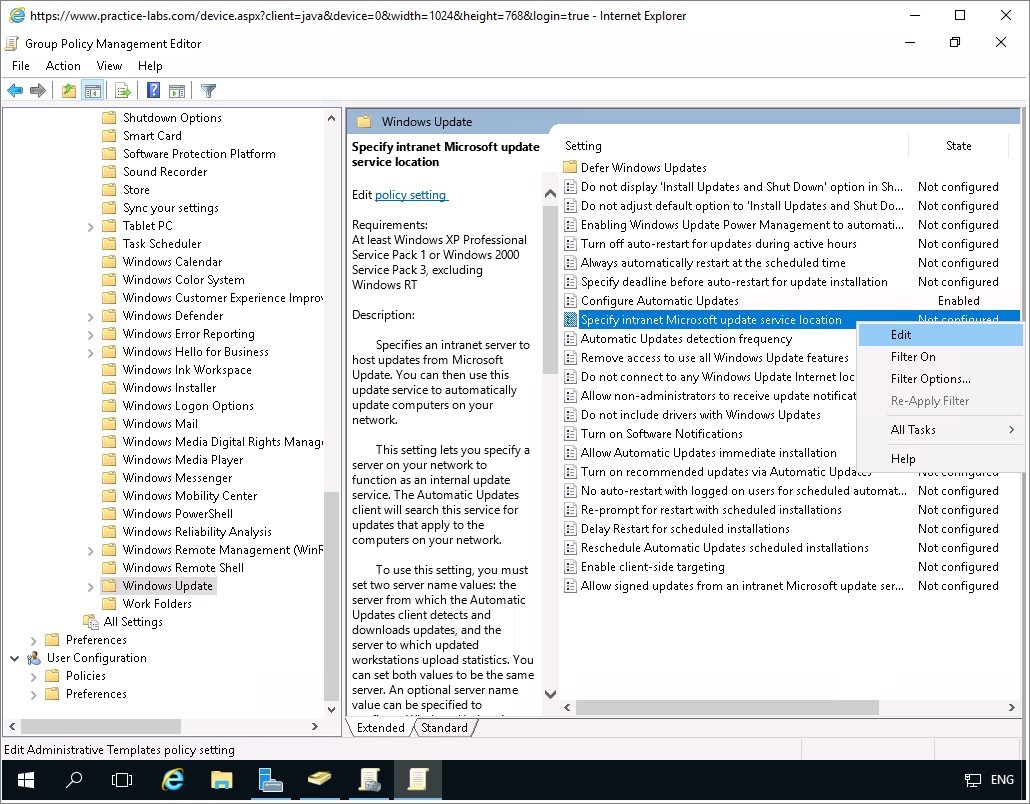
Task: Select Delay Restart for scheduled installations
Action: tap(684, 529)
